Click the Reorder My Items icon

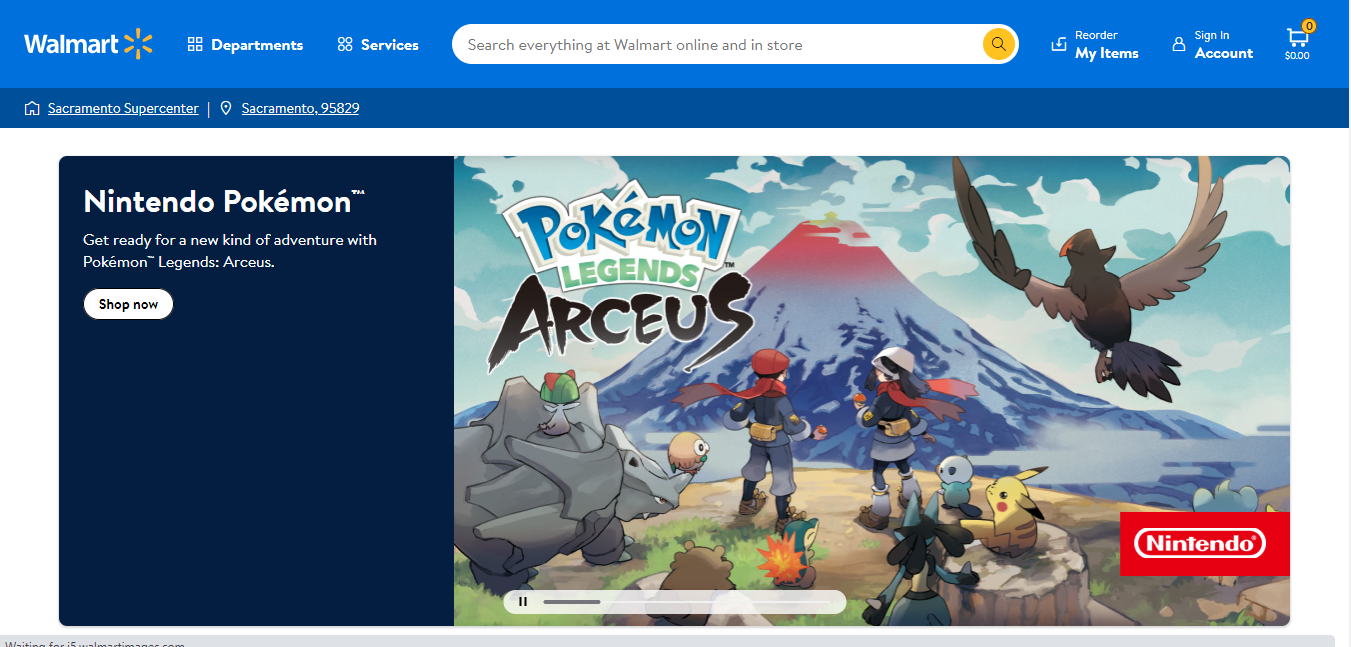(x=1059, y=45)
